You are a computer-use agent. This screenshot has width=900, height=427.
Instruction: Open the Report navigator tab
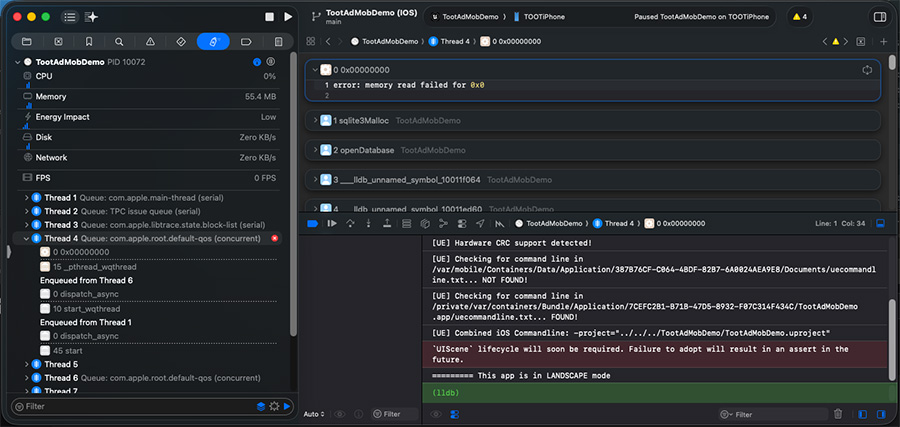278,41
